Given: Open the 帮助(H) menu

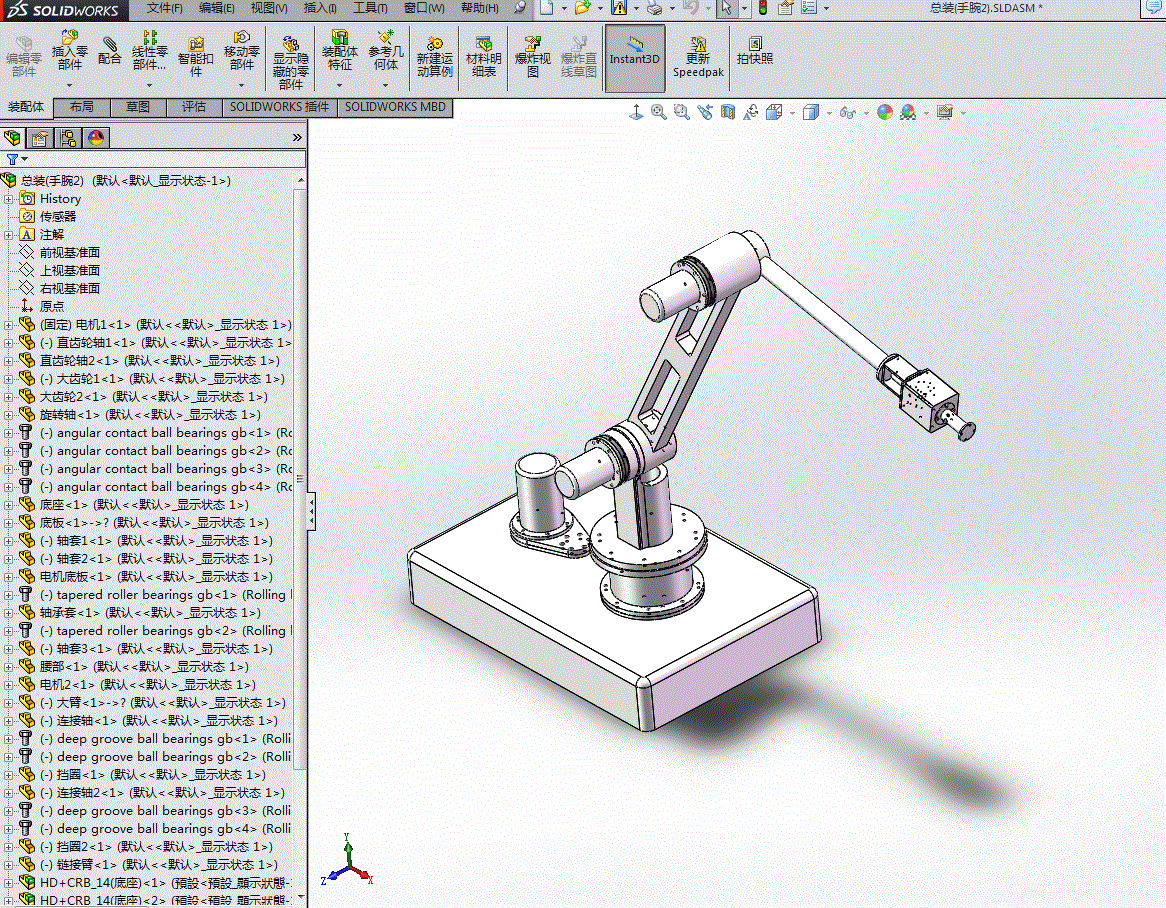Looking at the screenshot, I should [x=480, y=8].
